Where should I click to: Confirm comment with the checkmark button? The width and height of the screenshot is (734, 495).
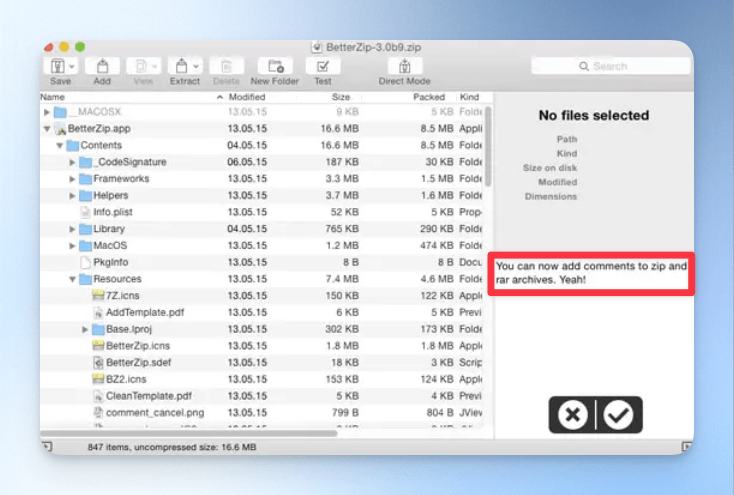(619, 415)
